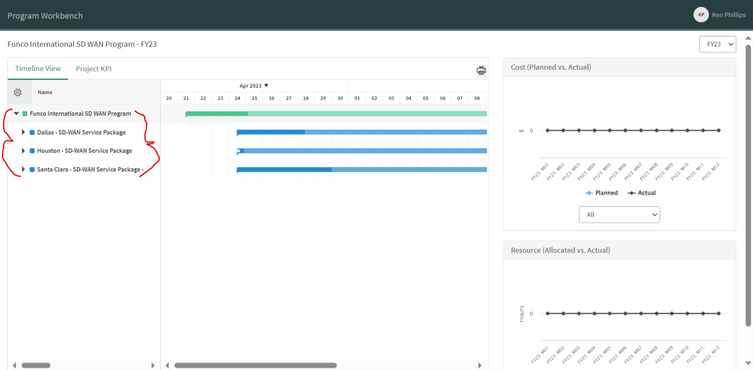Click the Gantt chart horizontal scrollbar thumb

(x=255, y=366)
